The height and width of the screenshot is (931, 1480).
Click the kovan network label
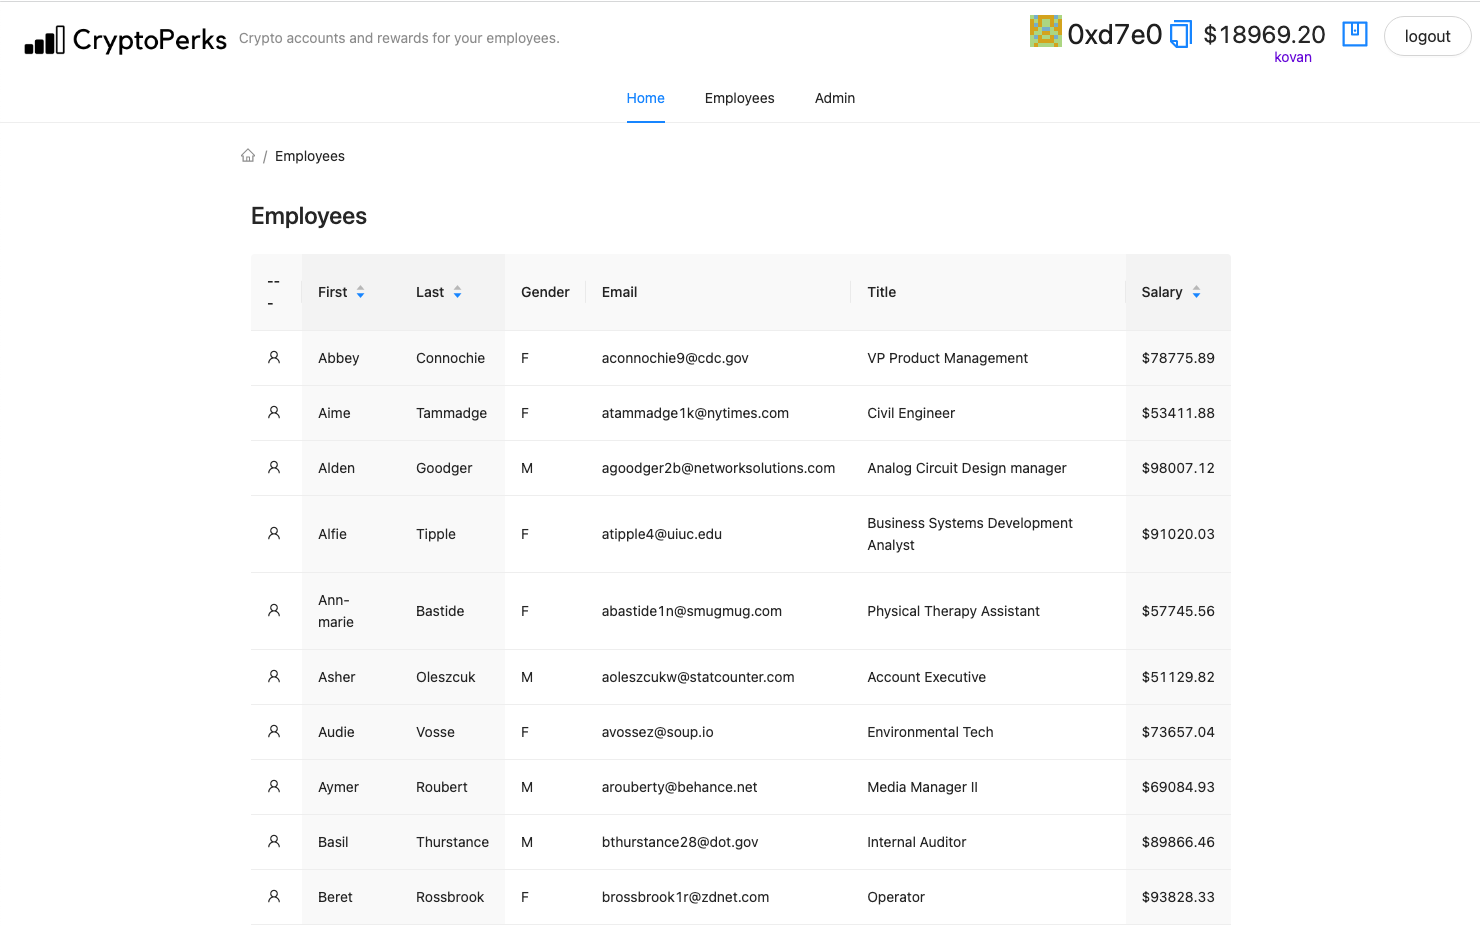(x=1293, y=57)
